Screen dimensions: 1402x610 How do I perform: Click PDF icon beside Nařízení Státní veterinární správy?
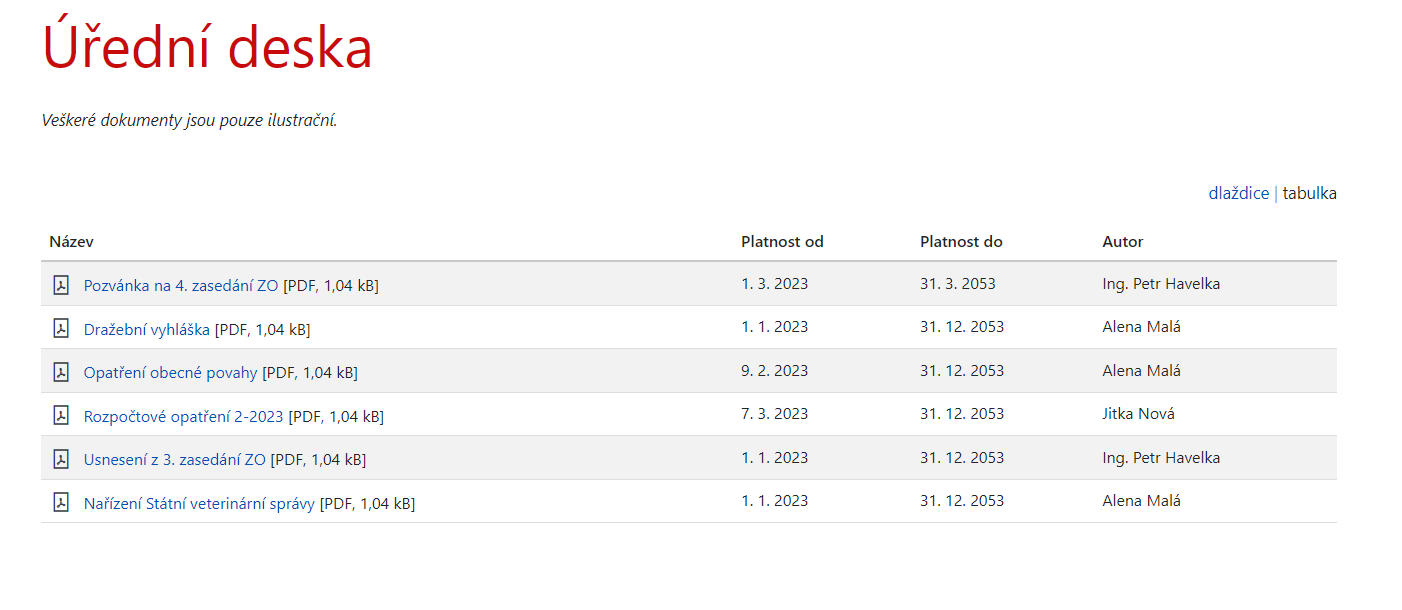tap(61, 502)
